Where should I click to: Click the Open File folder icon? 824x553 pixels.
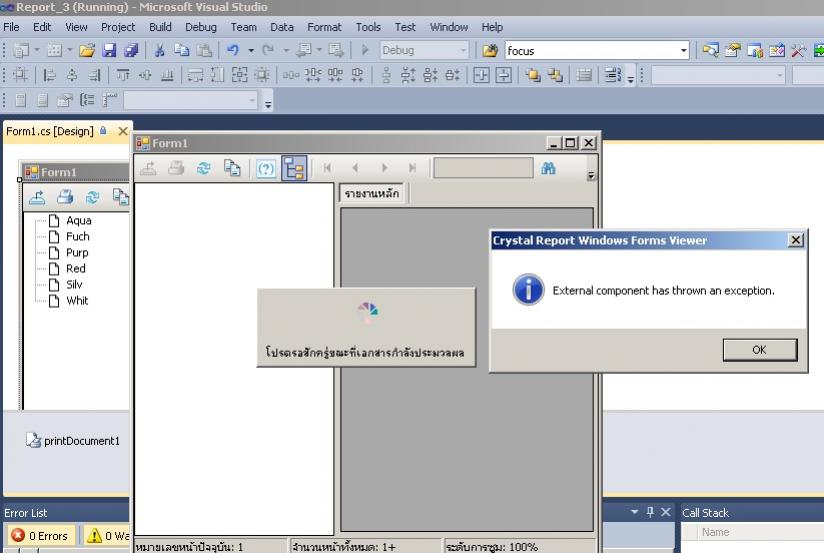point(87,50)
